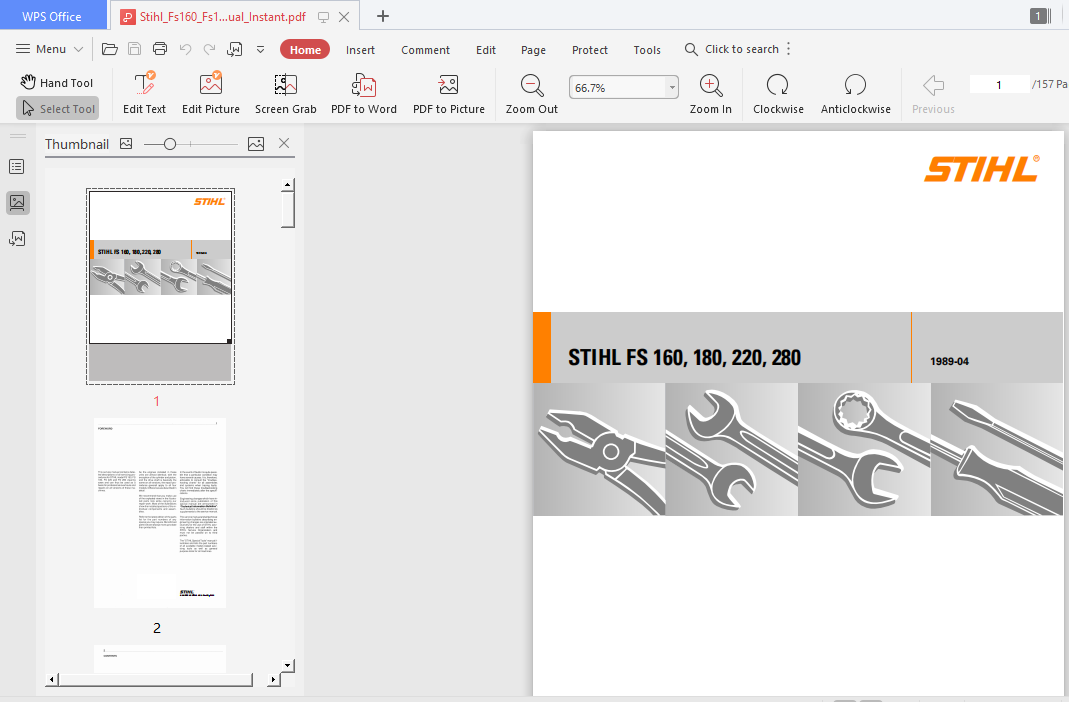Click the page number input box
Image resolution: width=1069 pixels, height=702 pixels.
[x=999, y=85]
